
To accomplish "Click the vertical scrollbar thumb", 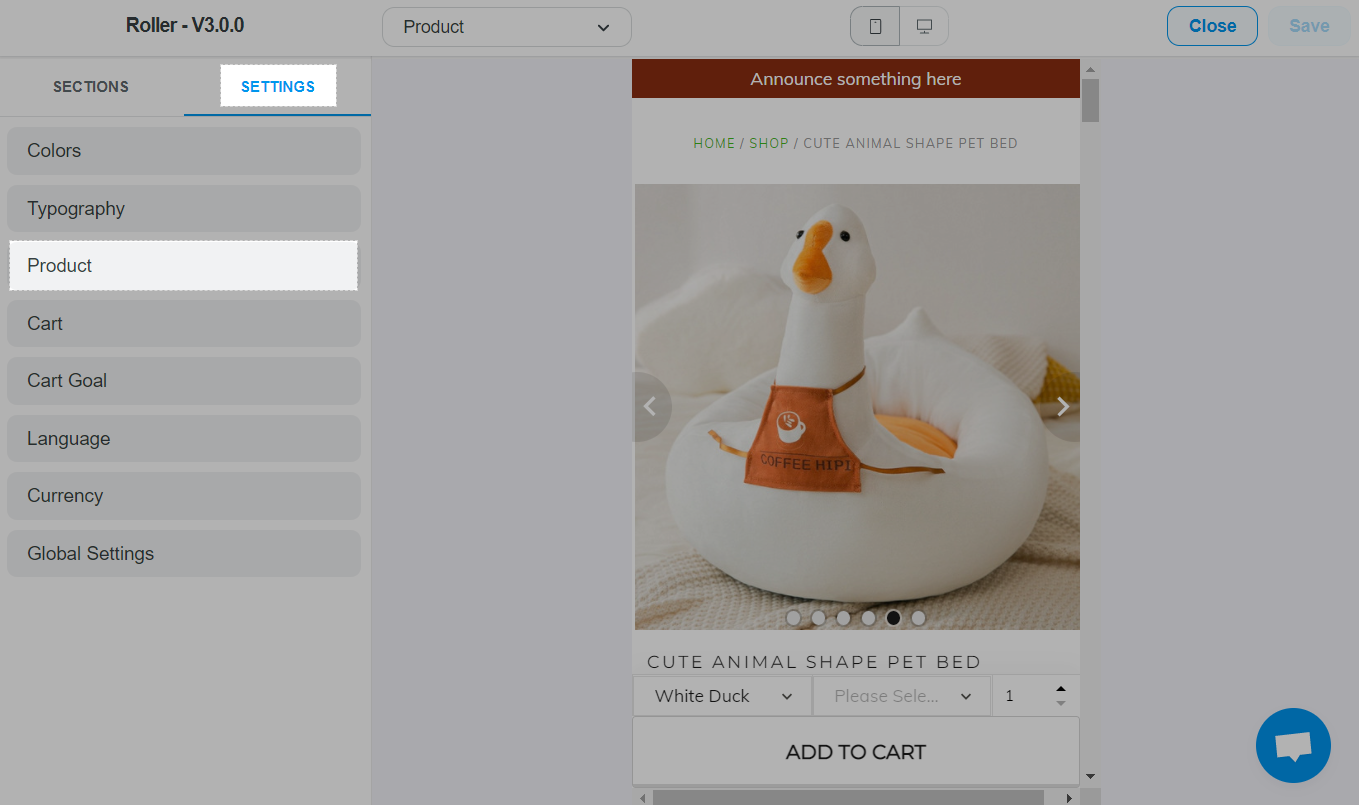I will click(x=1091, y=100).
